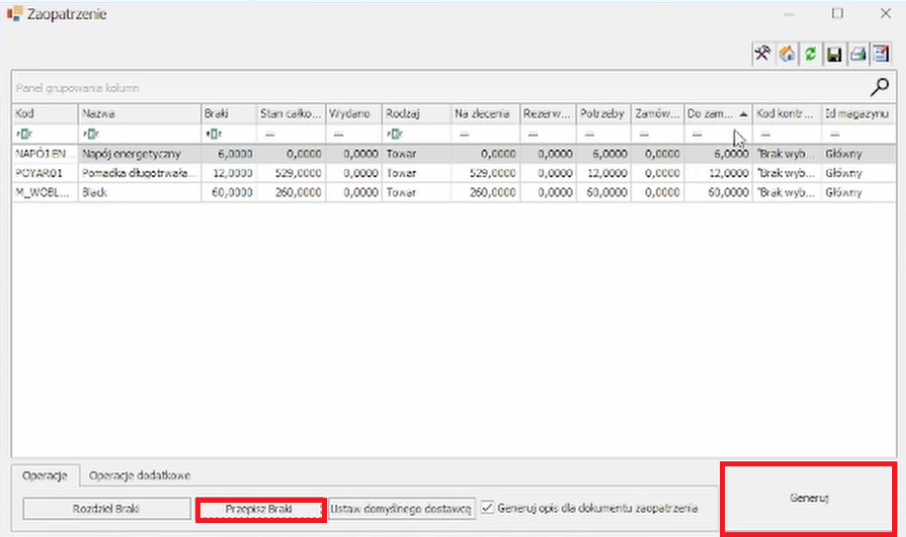Click the Przepisz Braki button
This screenshot has height=537, width=906.
[259, 509]
